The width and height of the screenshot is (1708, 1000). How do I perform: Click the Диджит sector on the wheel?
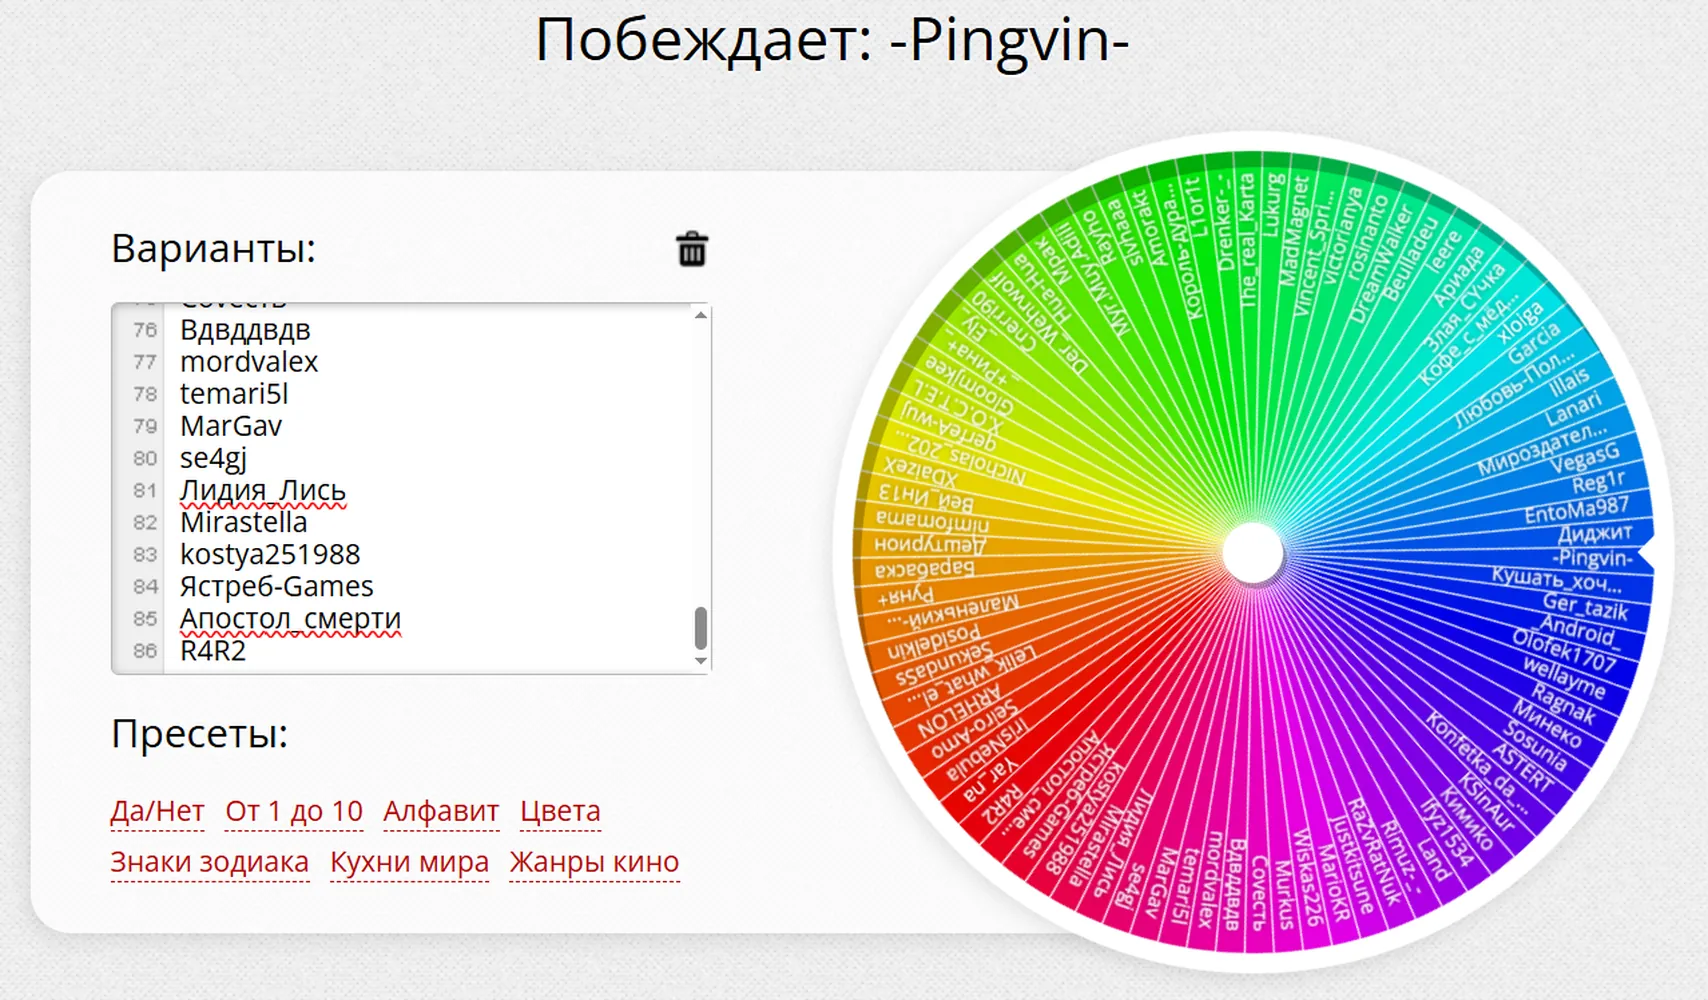(x=1595, y=533)
